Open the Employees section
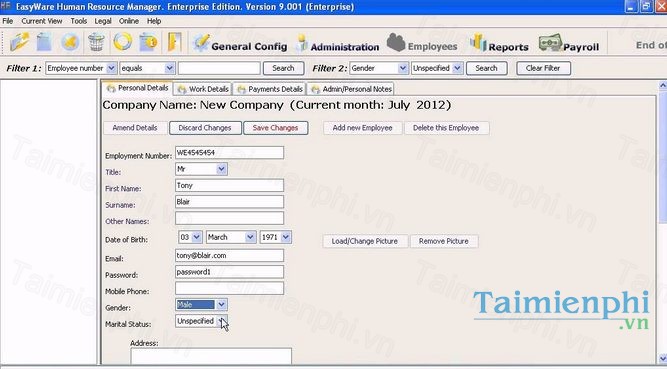This screenshot has height=369, width=667. [x=422, y=44]
